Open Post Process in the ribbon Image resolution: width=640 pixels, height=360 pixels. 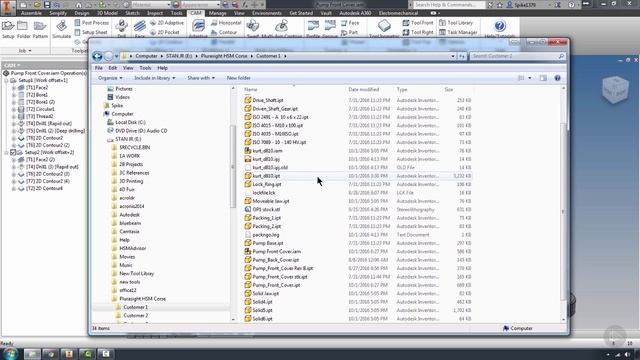[91, 23]
